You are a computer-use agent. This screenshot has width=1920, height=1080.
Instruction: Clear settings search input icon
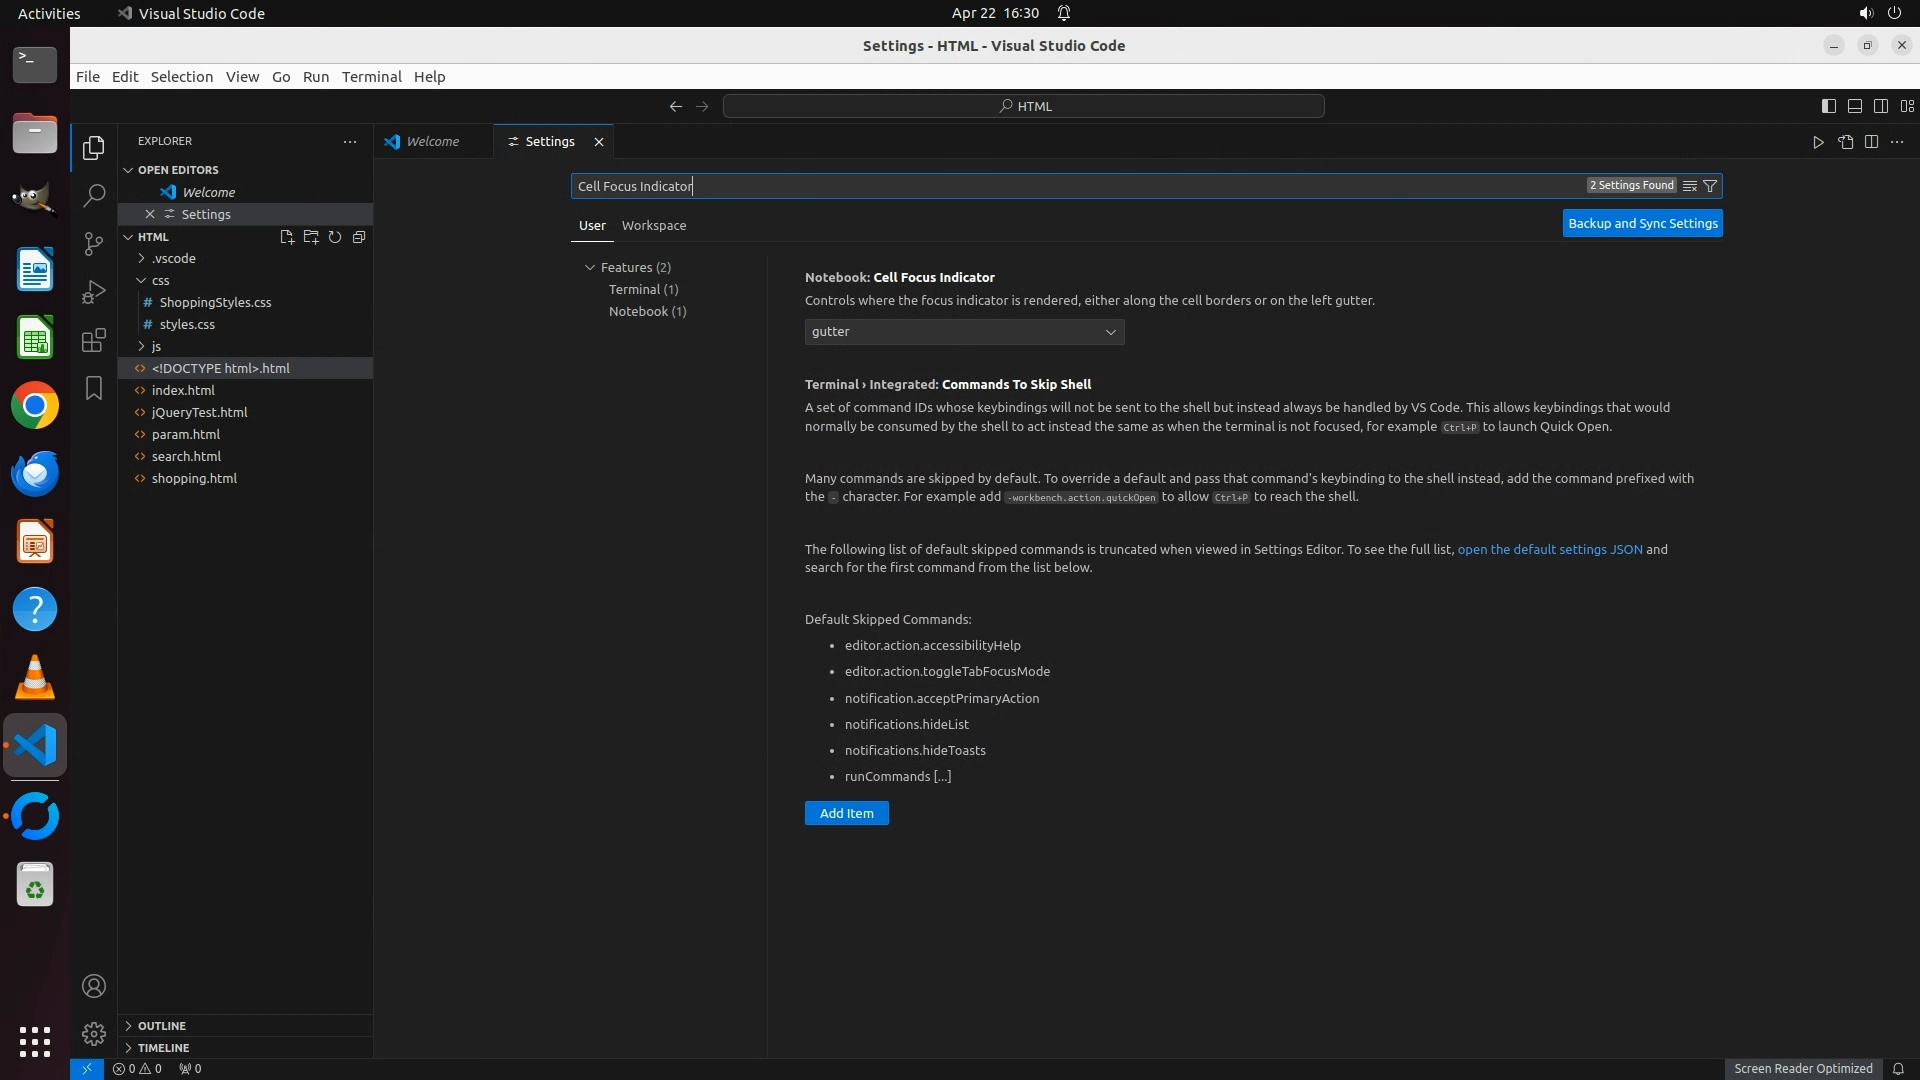(x=1689, y=186)
